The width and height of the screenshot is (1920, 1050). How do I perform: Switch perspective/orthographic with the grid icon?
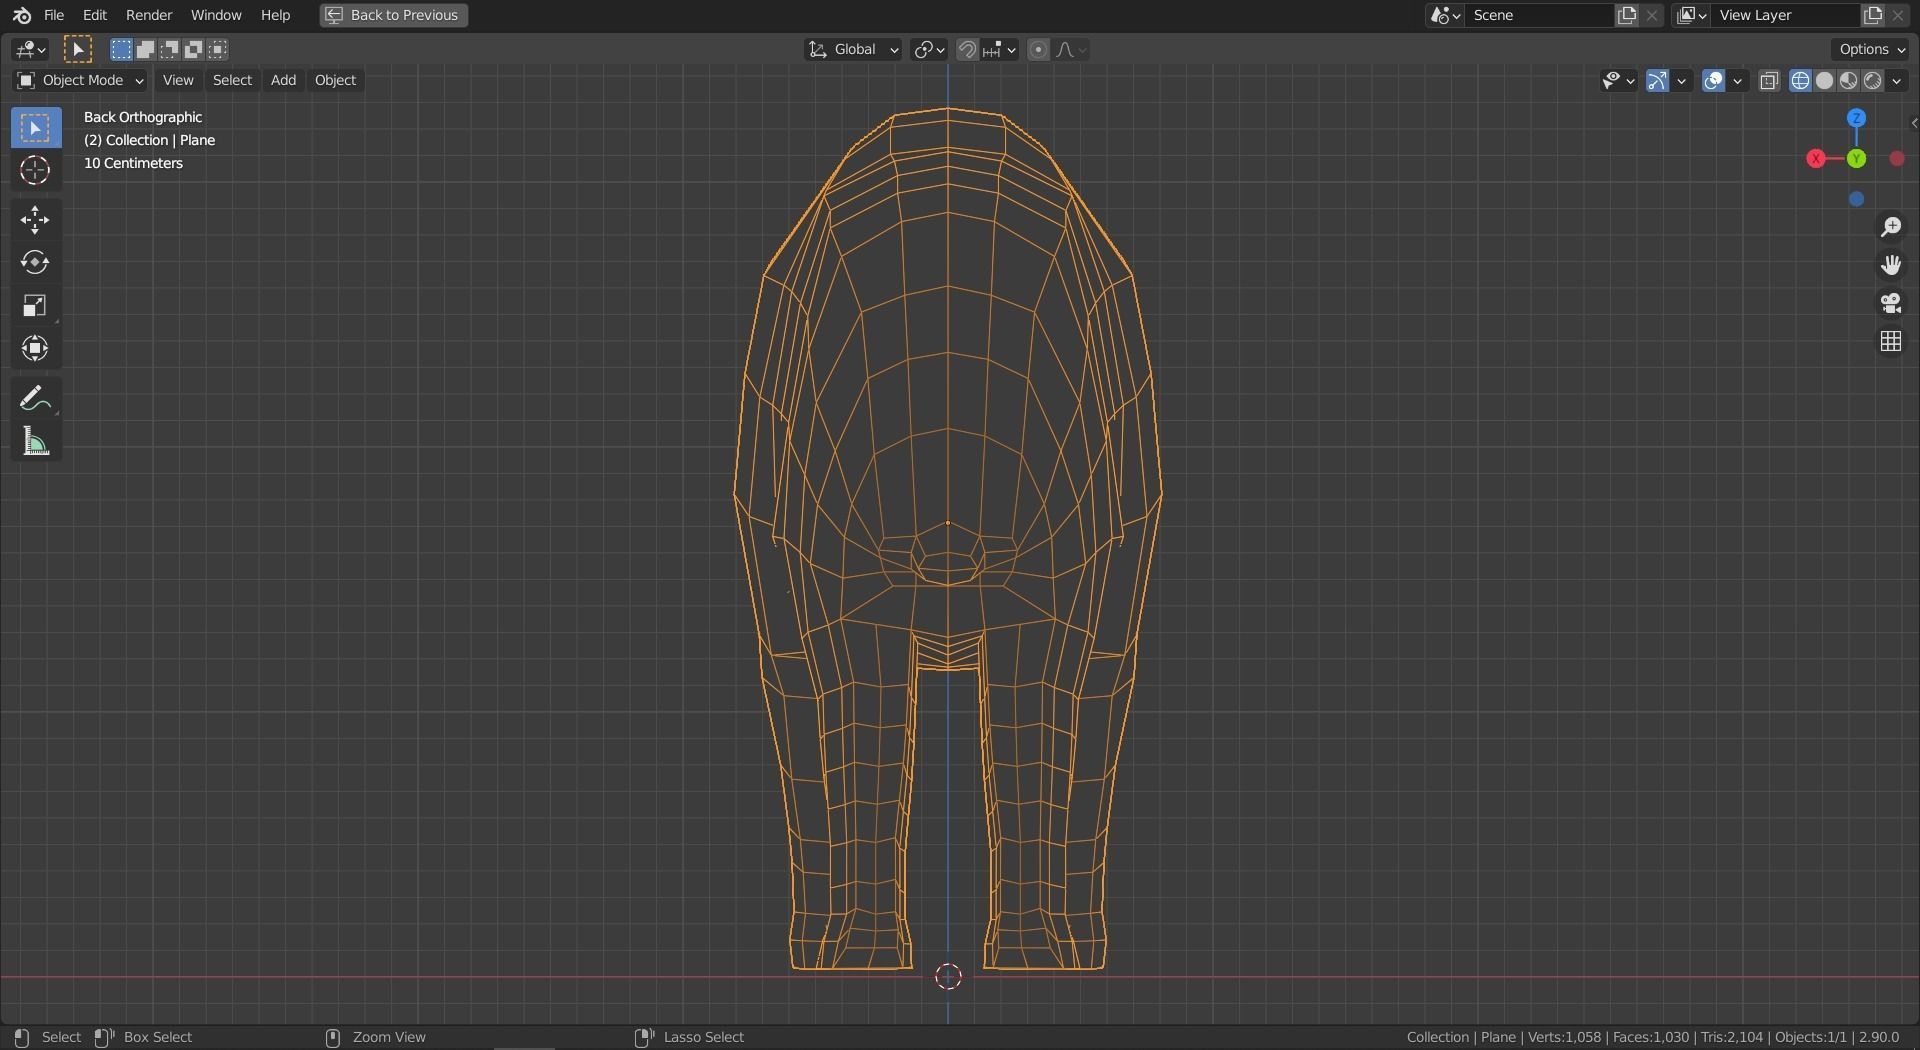[x=1891, y=342]
